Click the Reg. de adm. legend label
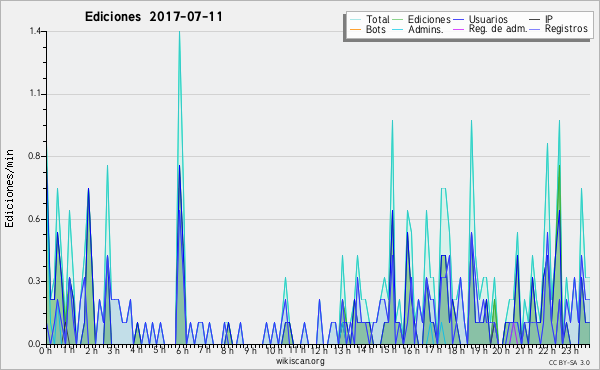This screenshot has width=600, height=370. pos(498,29)
